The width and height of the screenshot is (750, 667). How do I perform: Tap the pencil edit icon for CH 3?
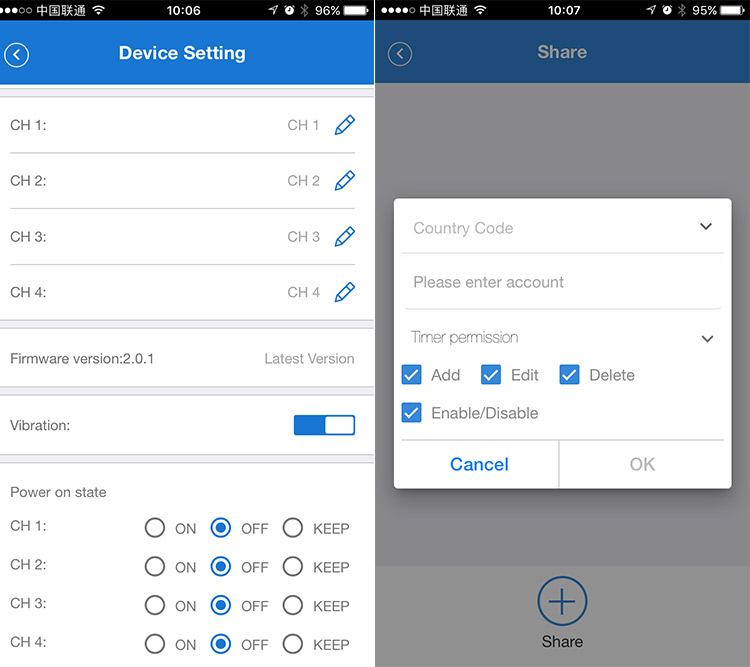click(x=344, y=237)
